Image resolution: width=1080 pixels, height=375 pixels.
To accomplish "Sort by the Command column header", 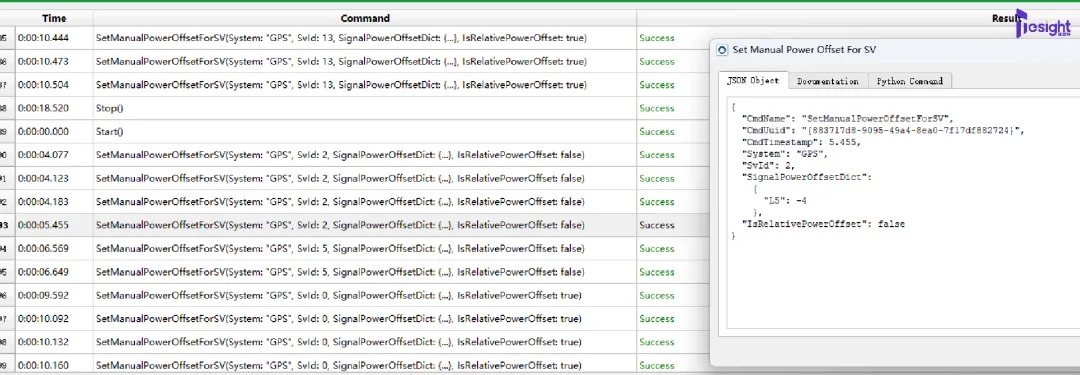I will click(365, 19).
